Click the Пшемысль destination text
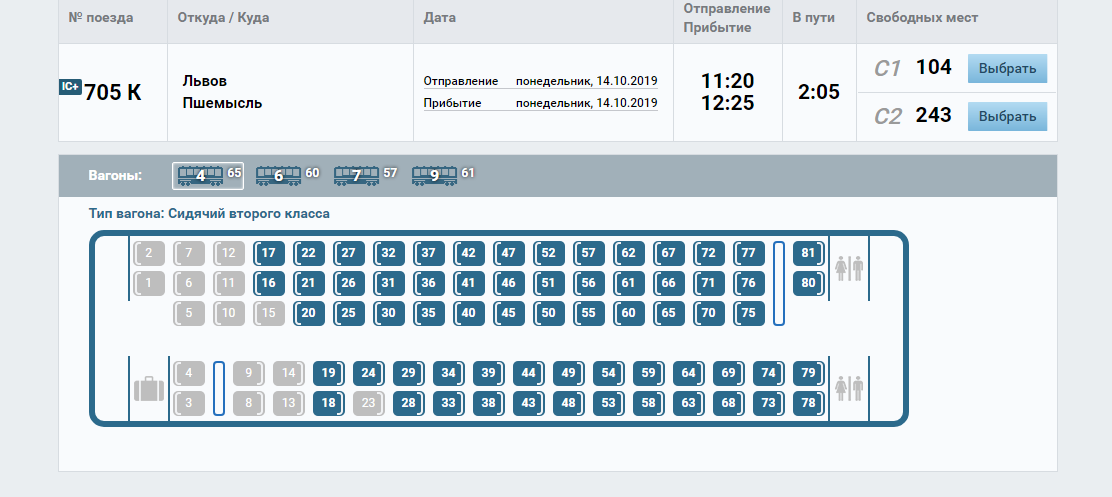The height and width of the screenshot is (497, 1112). 223,104
